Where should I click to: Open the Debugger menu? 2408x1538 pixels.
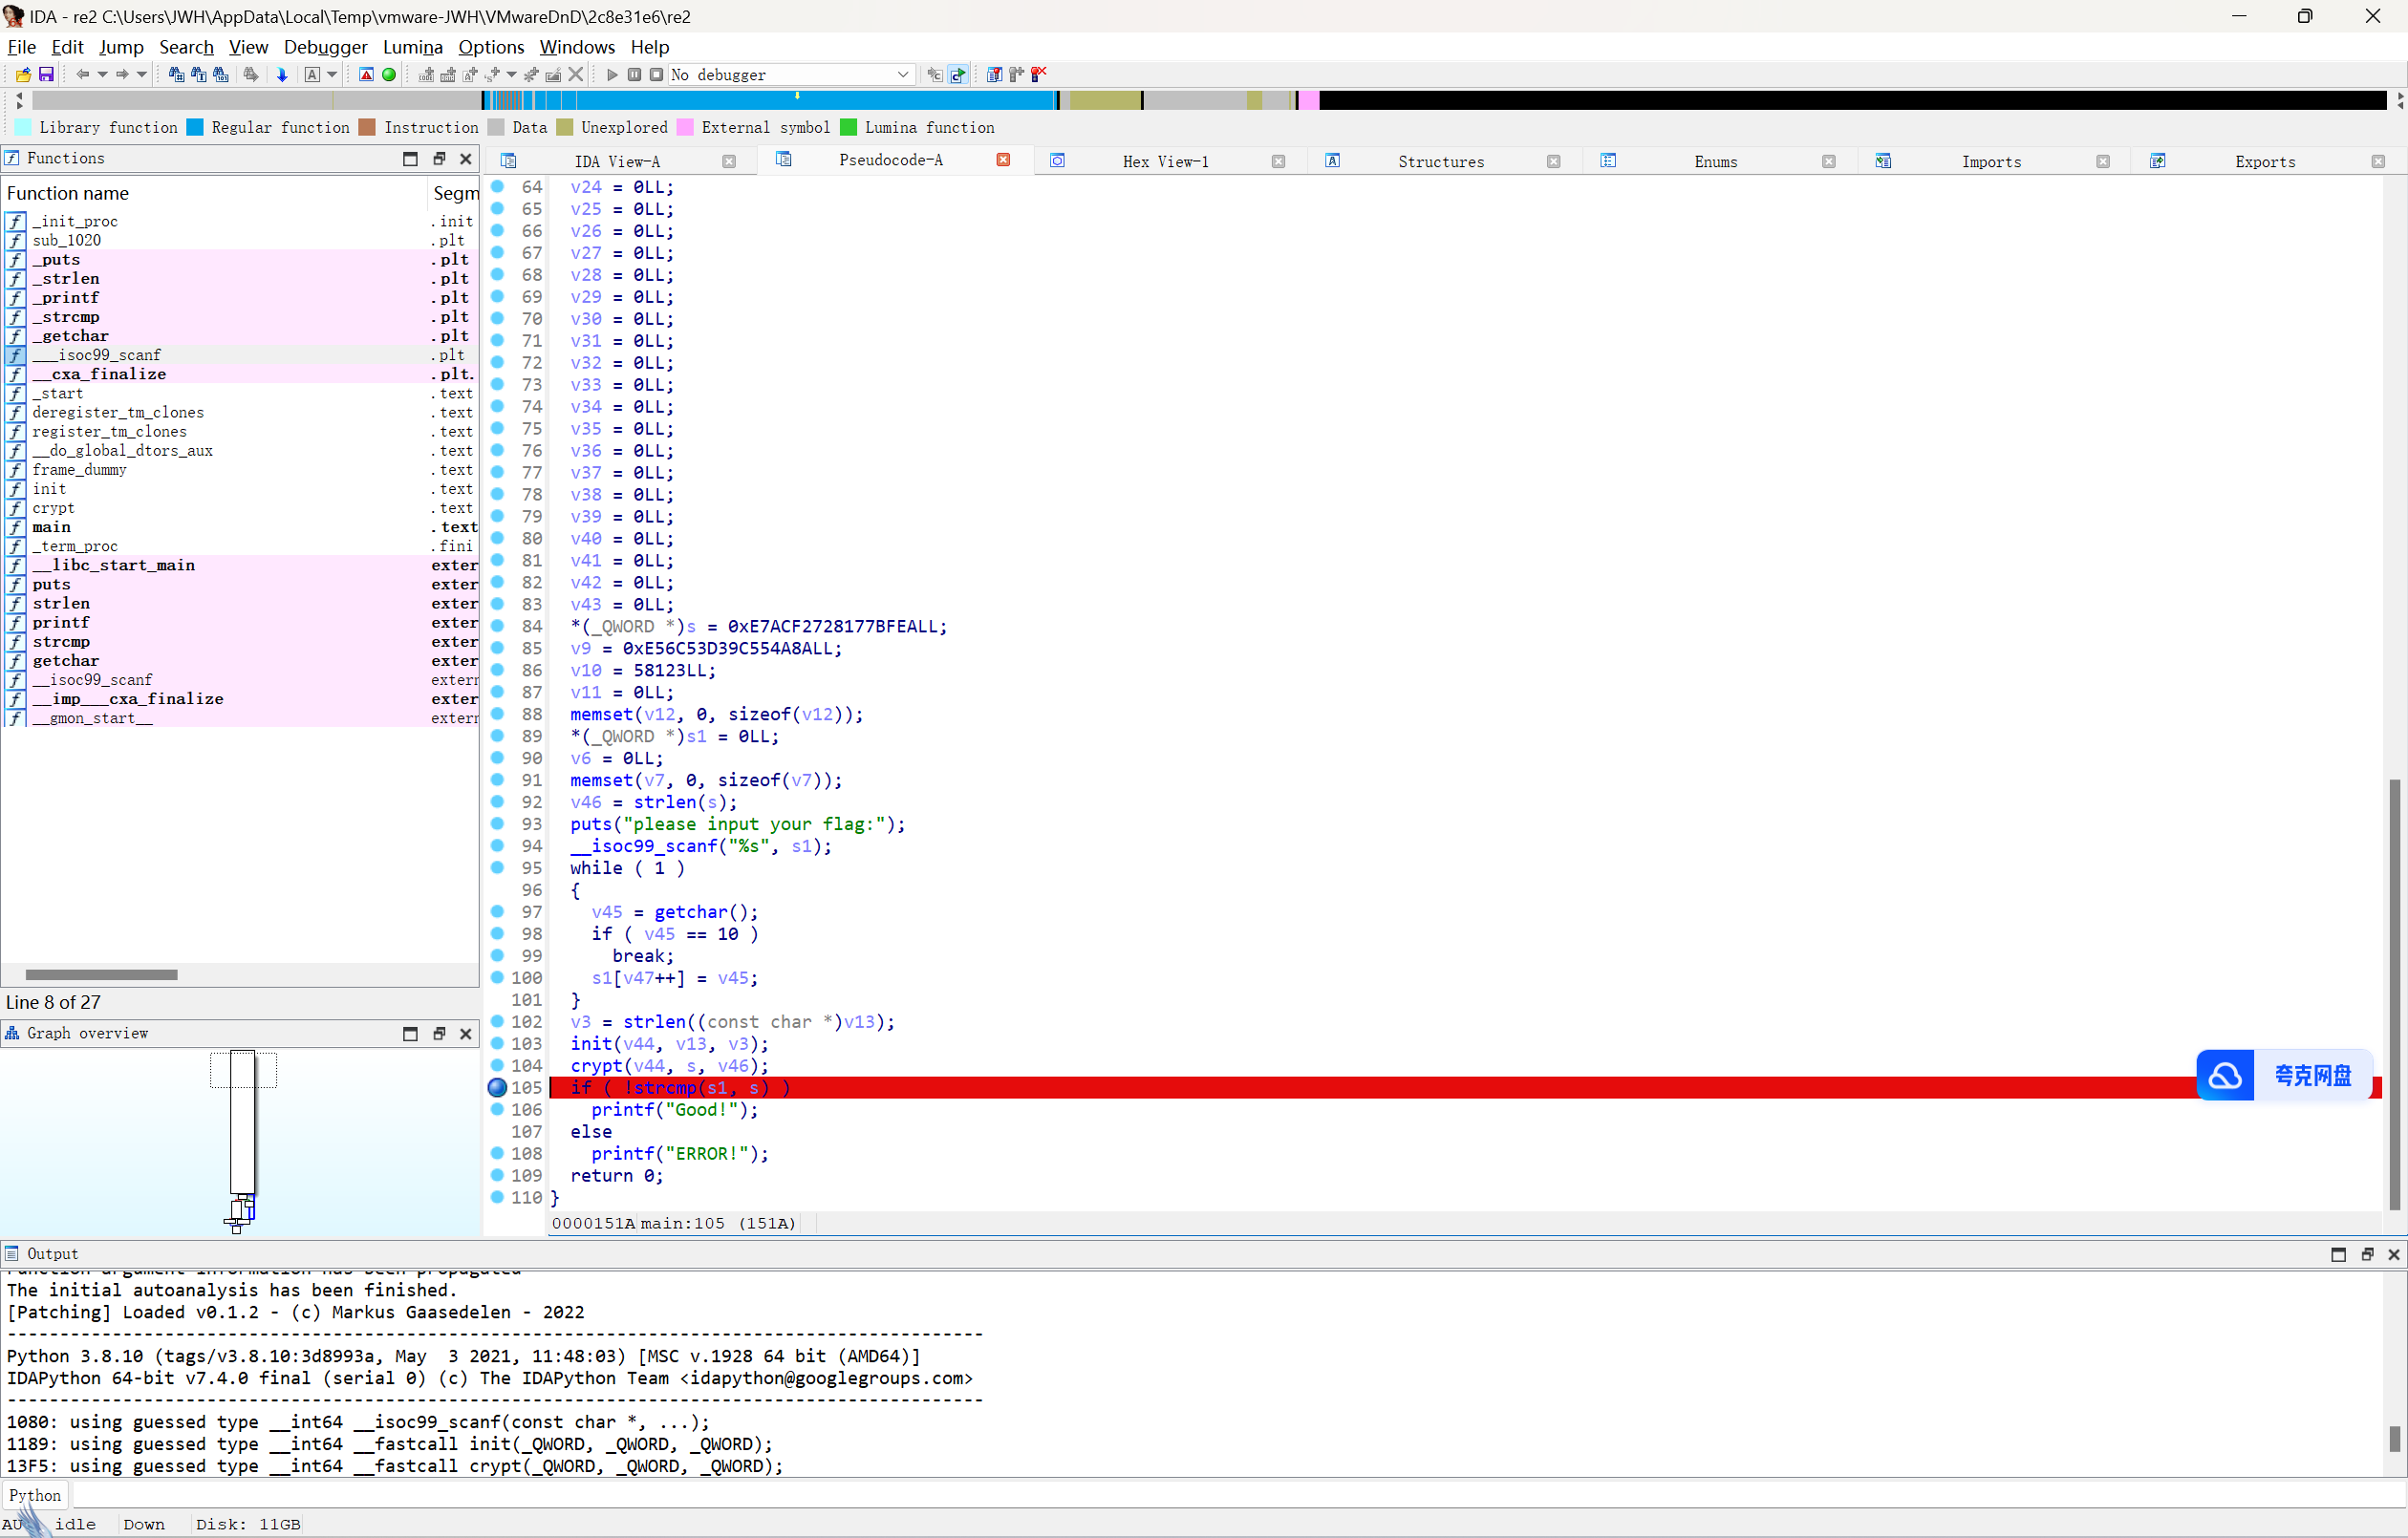click(325, 47)
